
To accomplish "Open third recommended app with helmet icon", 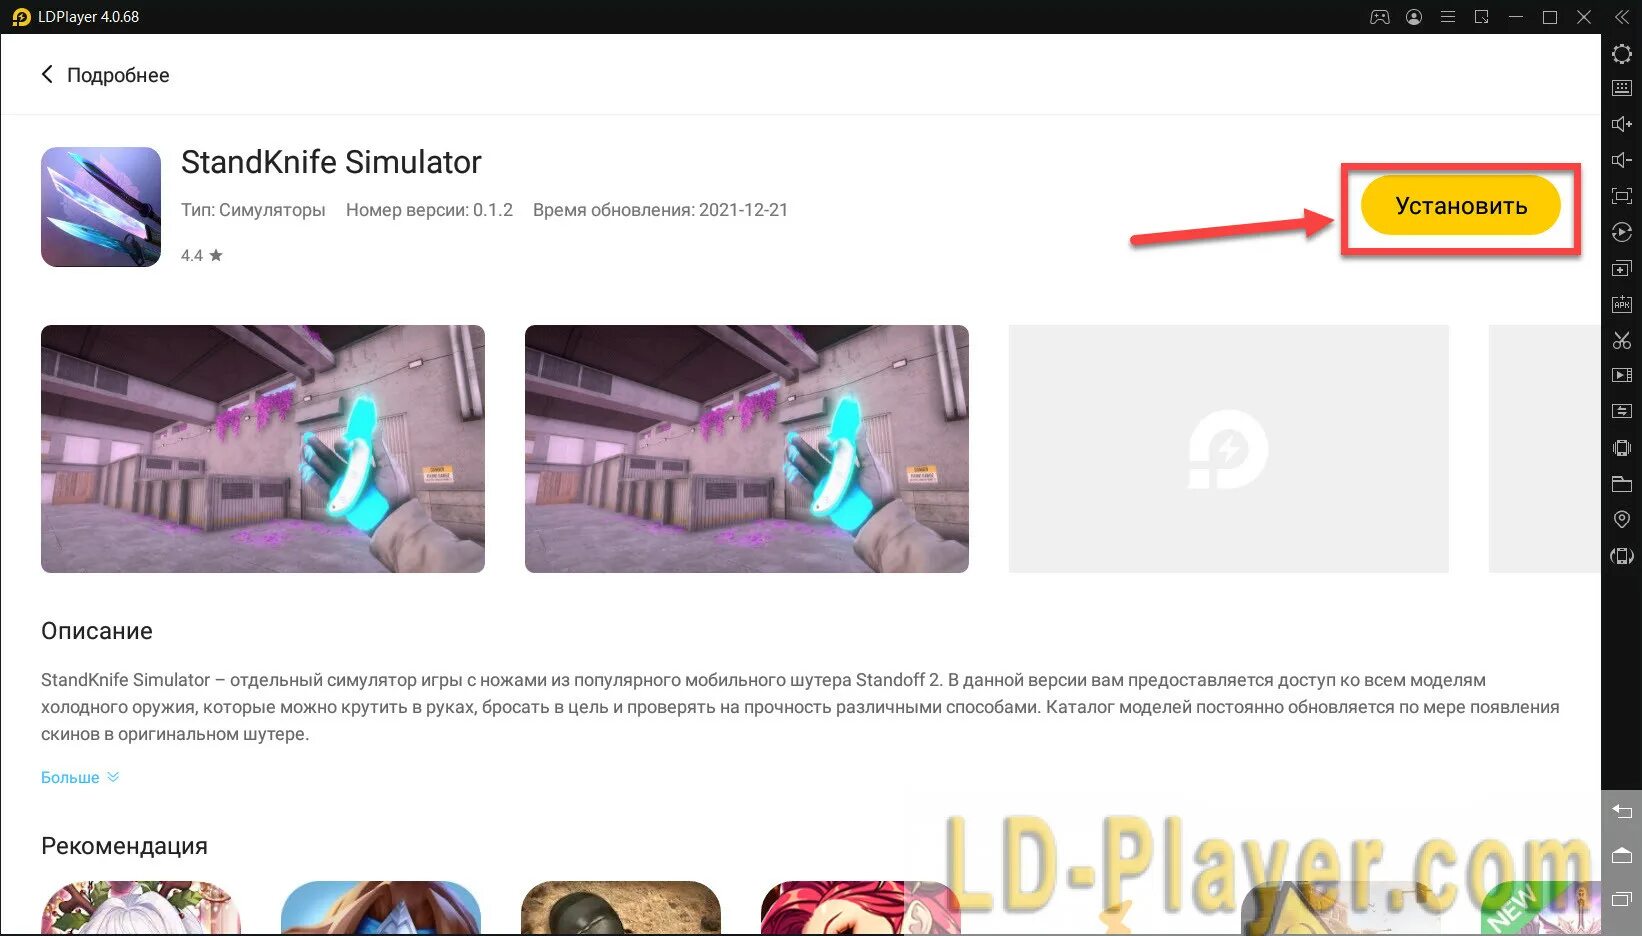I will [621, 908].
